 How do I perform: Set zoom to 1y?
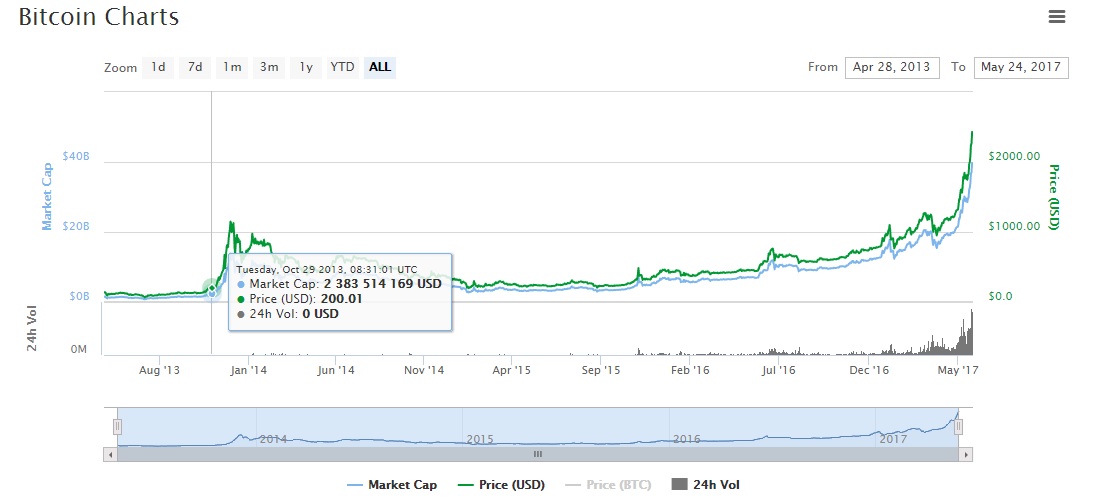pyautogui.click(x=306, y=67)
